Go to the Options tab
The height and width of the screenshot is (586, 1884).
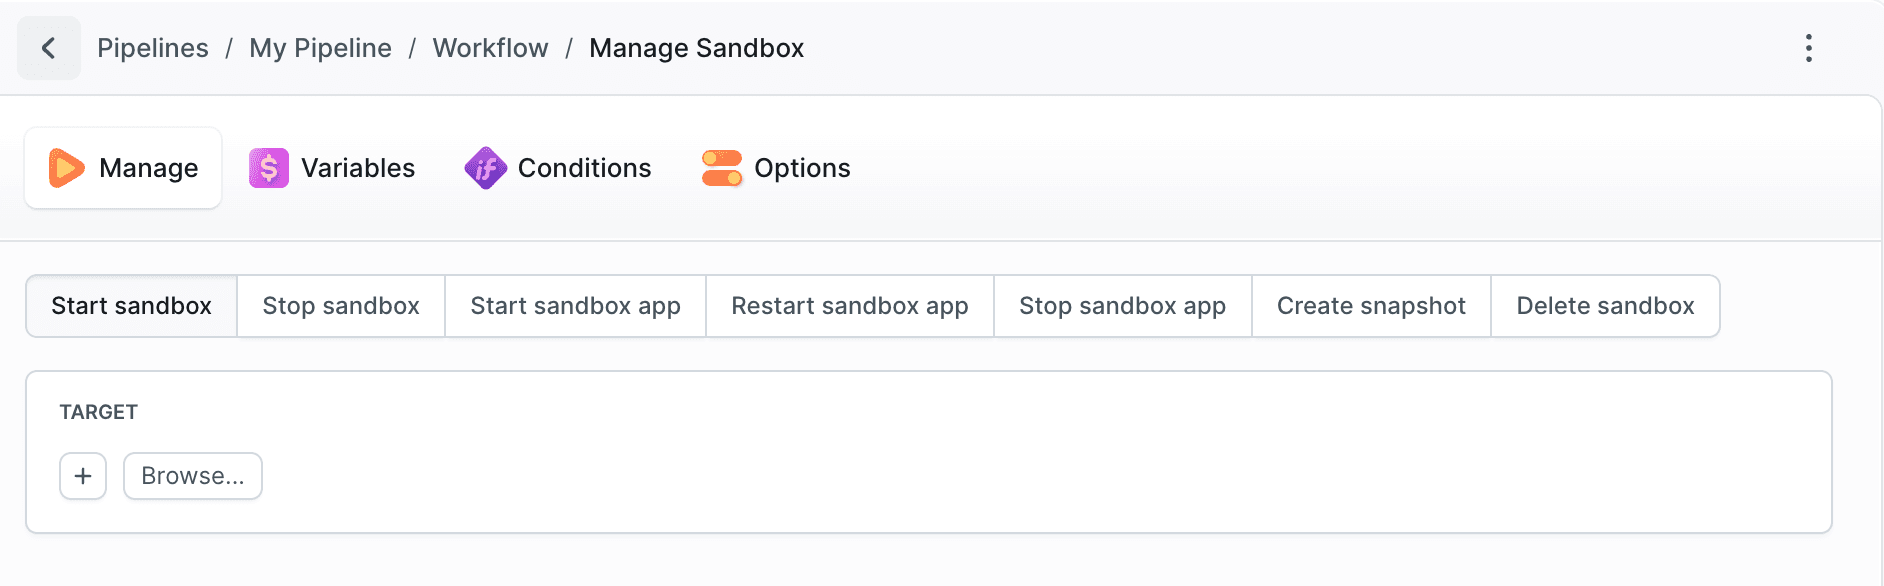pos(802,168)
